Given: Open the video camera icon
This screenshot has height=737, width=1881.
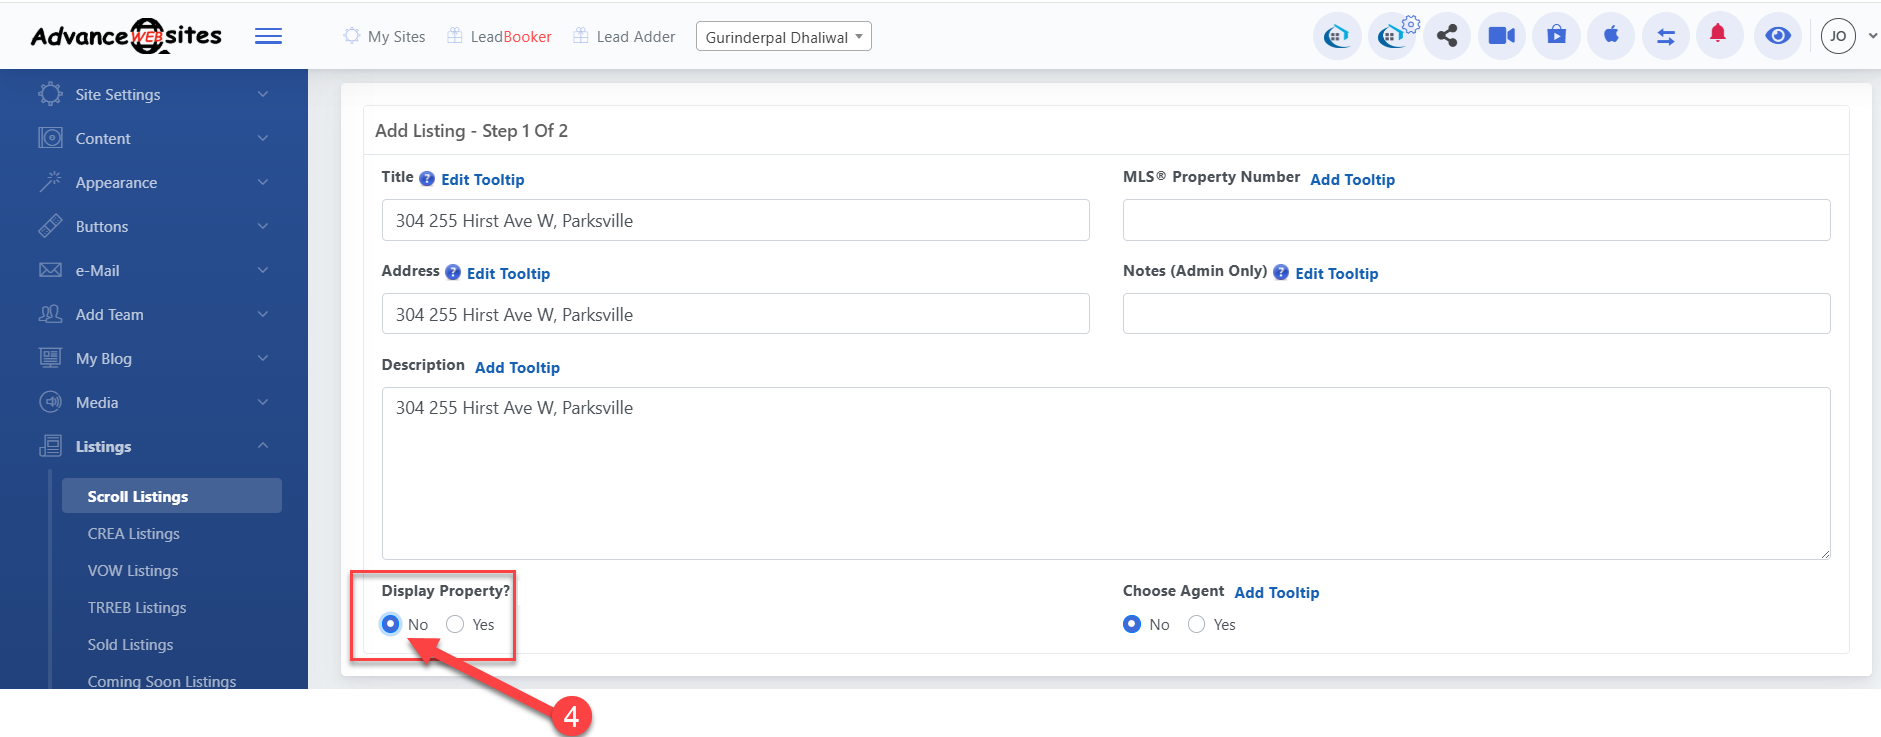Looking at the screenshot, I should point(1501,37).
